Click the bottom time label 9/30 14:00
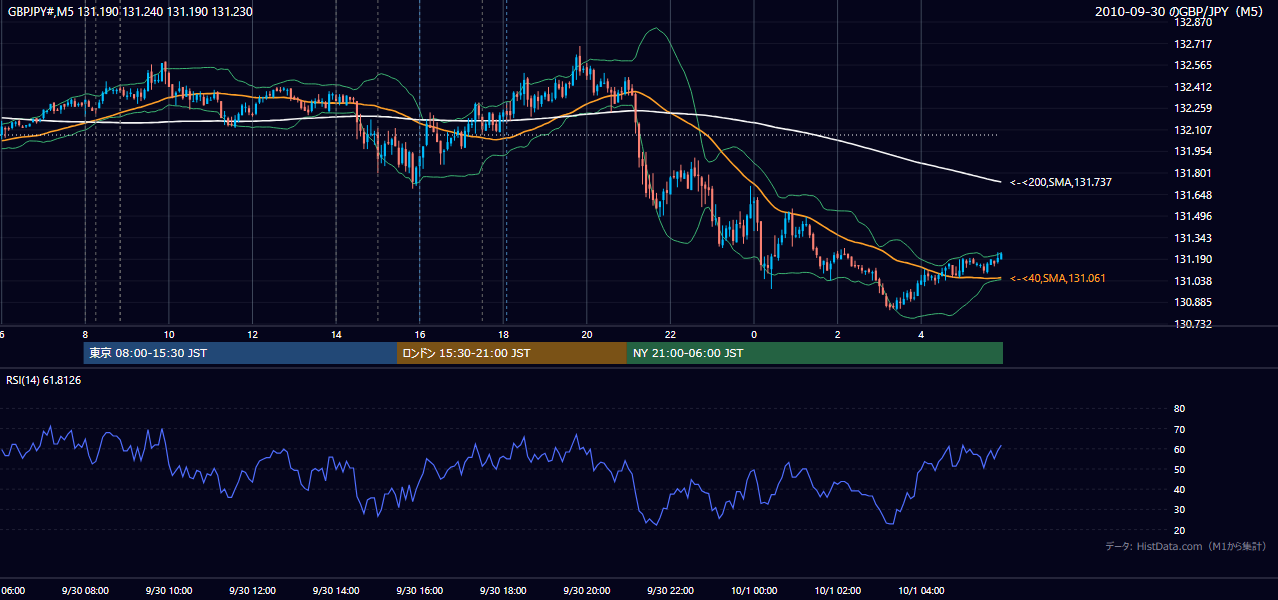The height and width of the screenshot is (600, 1278). 336,590
